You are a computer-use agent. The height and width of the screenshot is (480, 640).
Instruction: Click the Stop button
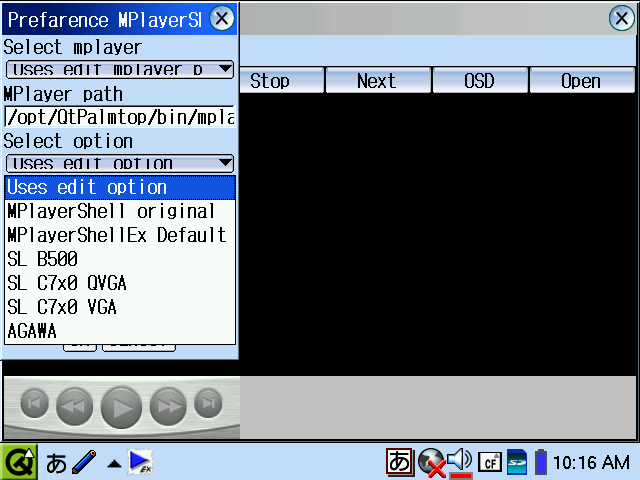[x=282, y=80]
